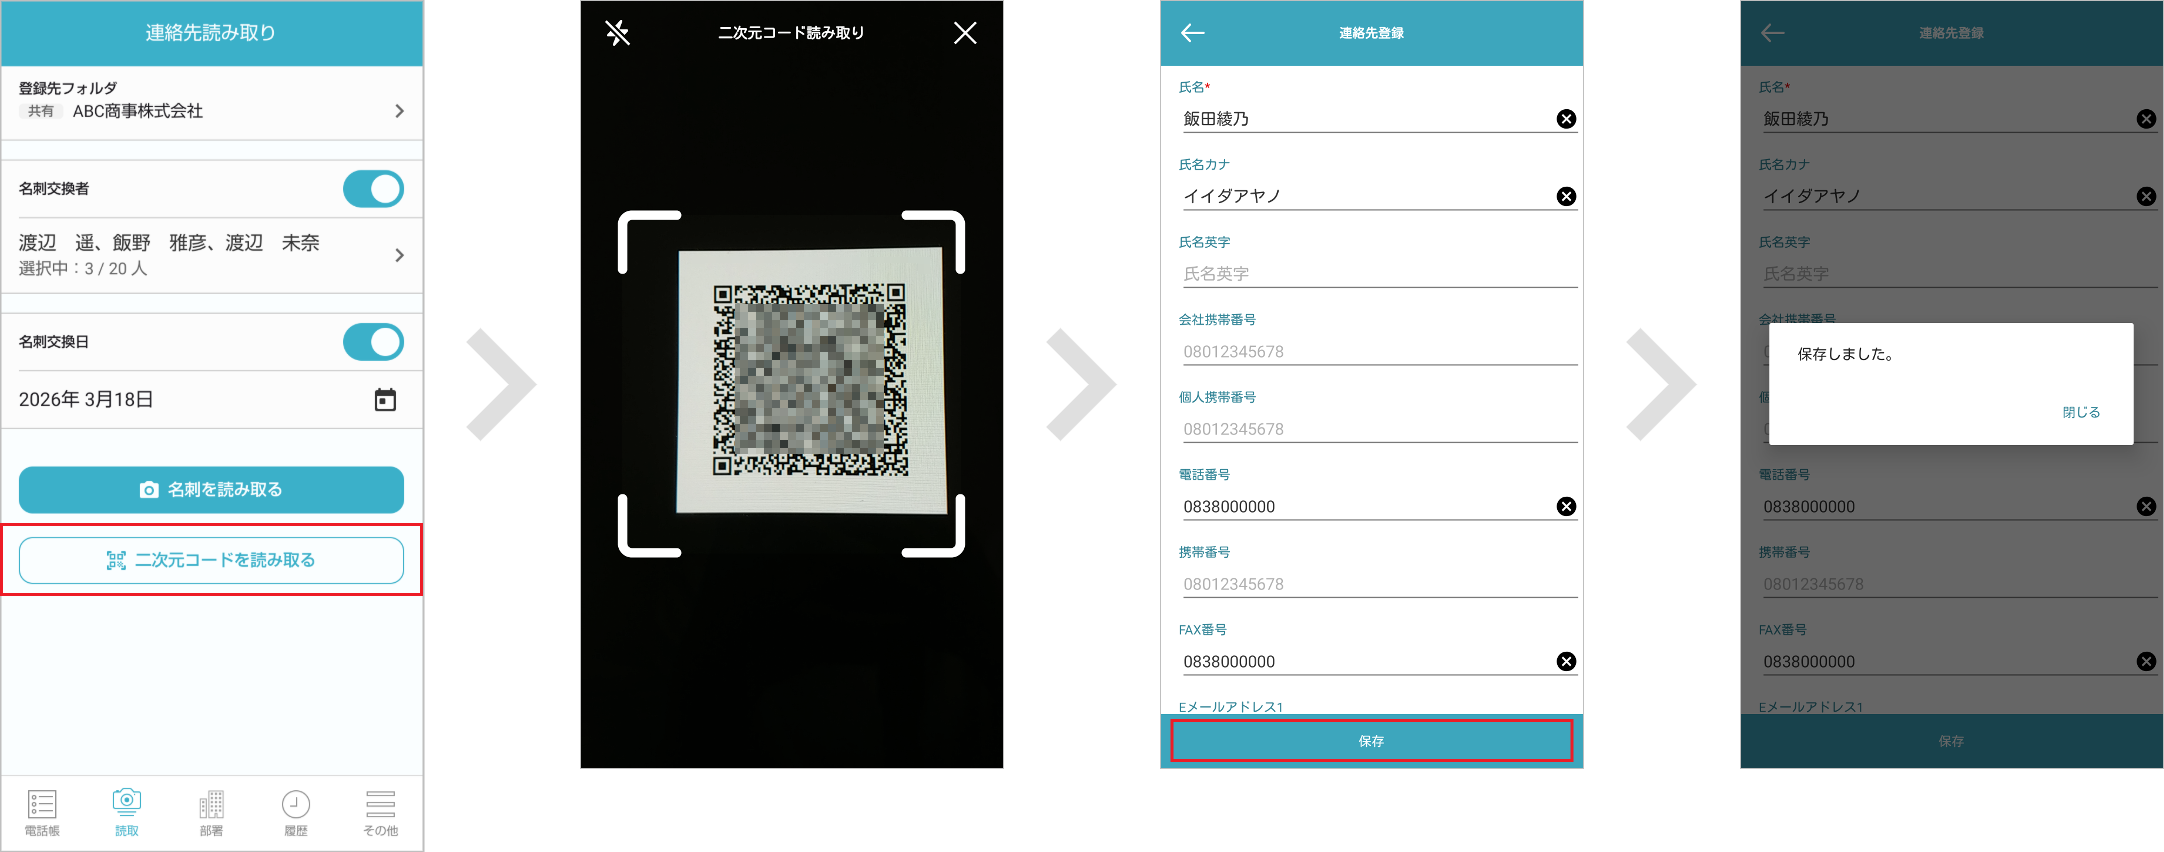Open the 名刺交換者 selection list chevron
The image size is (2164, 852).
point(399,255)
